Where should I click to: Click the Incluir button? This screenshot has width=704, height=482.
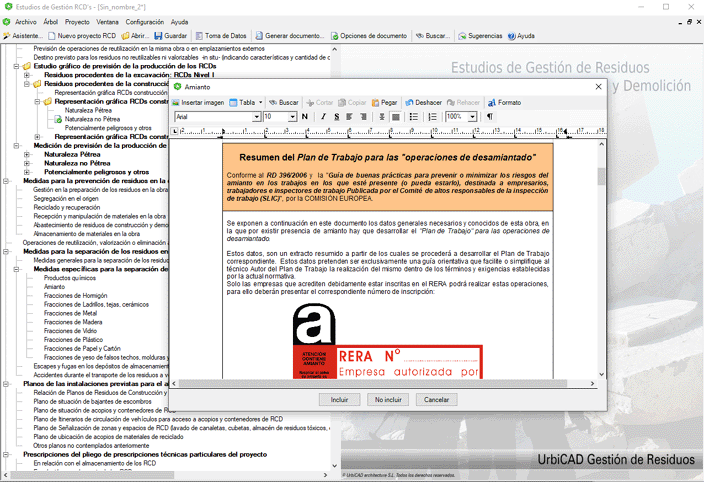pos(339,399)
